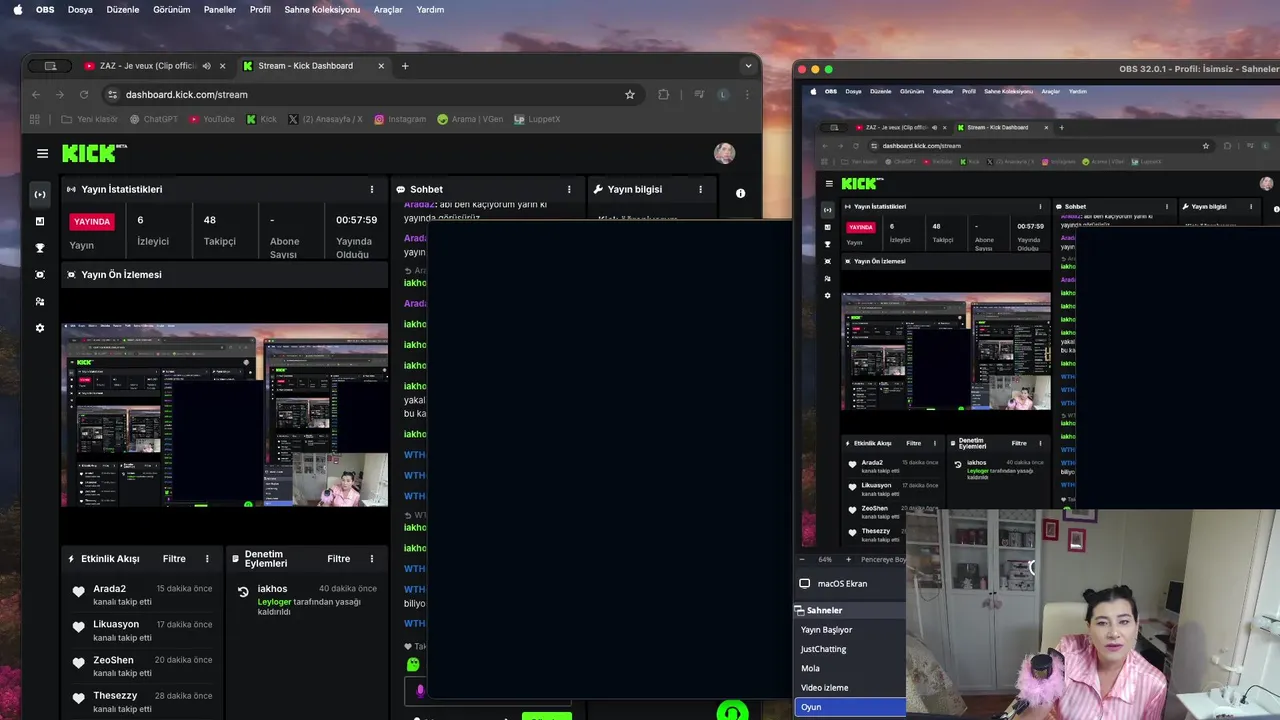Open the Sahne Koleksiyonu menu
Viewport: 1280px width, 720px height.
tap(322, 9)
